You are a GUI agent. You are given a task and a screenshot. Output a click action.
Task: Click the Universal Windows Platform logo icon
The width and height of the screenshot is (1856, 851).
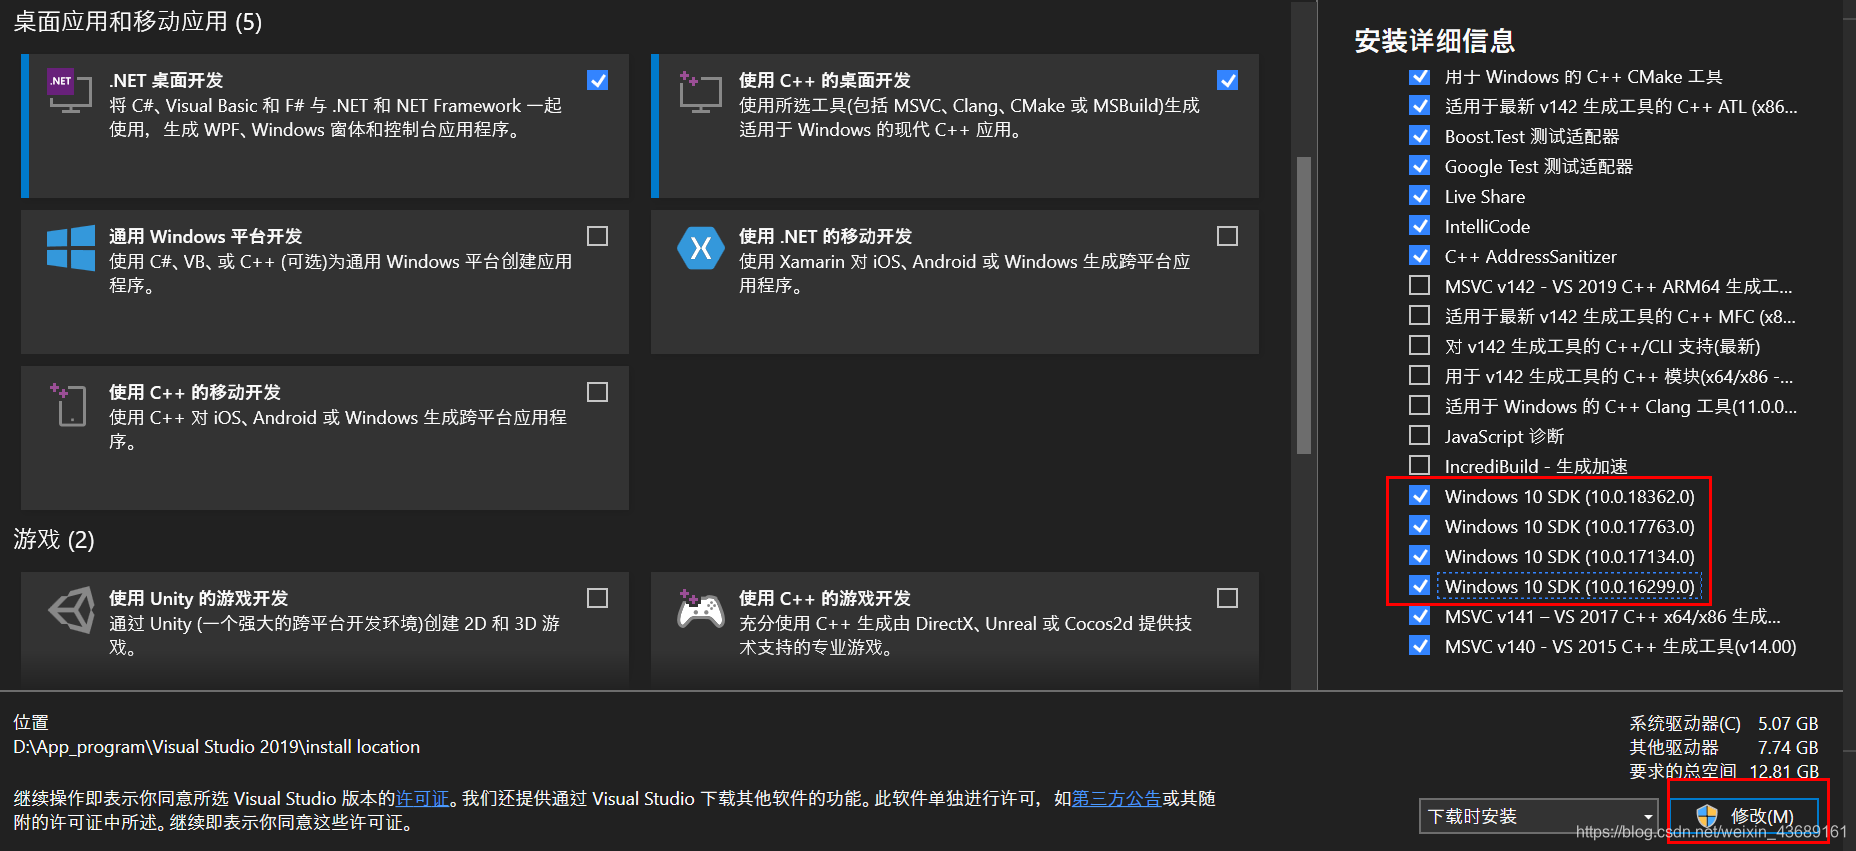click(x=71, y=247)
